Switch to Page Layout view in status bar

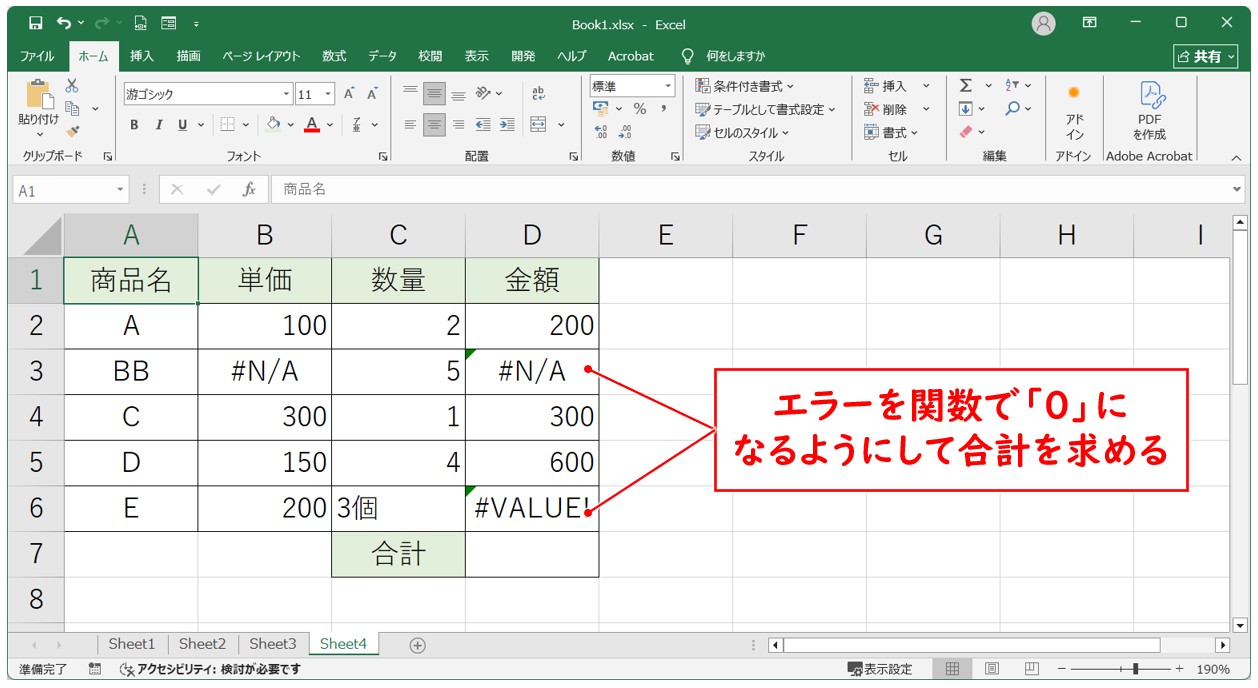tap(992, 669)
